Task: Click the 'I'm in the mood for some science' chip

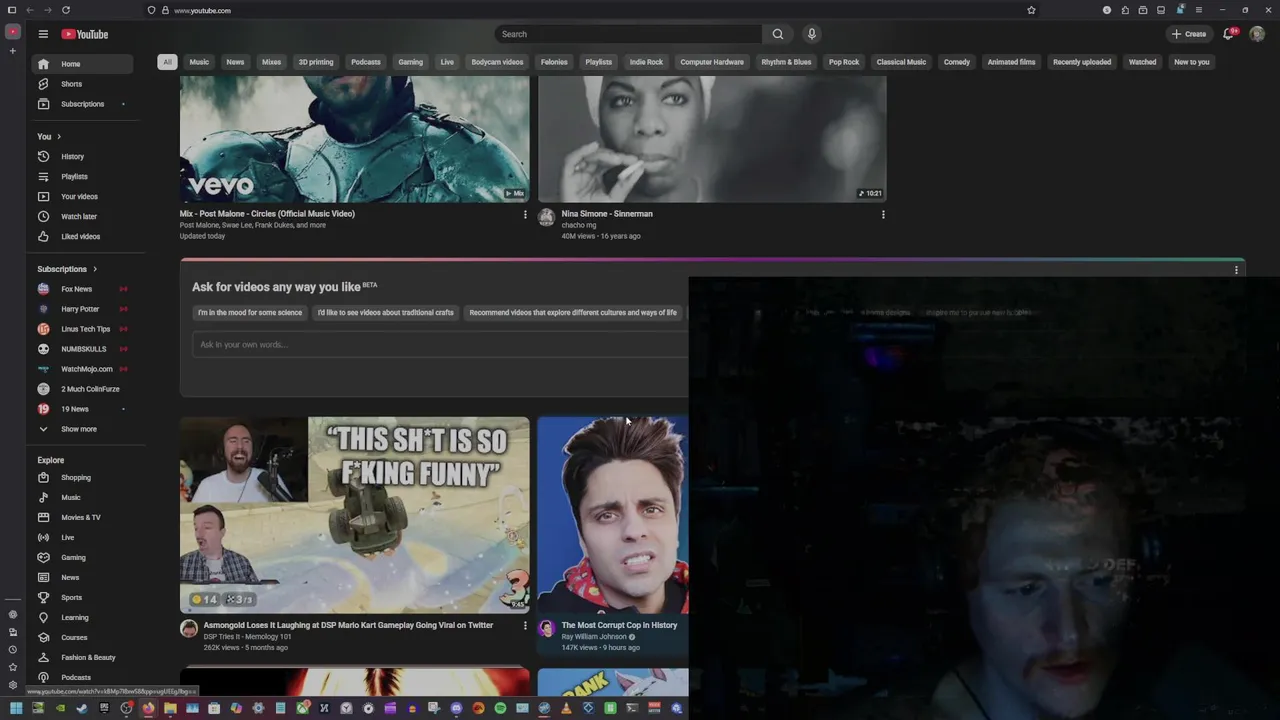Action: [250, 313]
